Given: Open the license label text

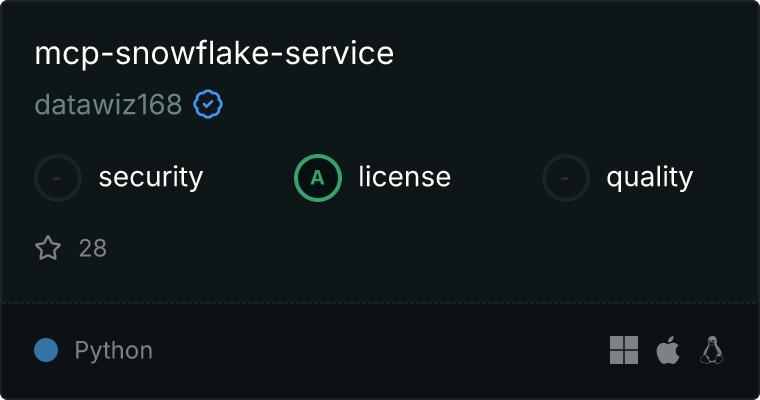Looking at the screenshot, I should [x=405, y=176].
